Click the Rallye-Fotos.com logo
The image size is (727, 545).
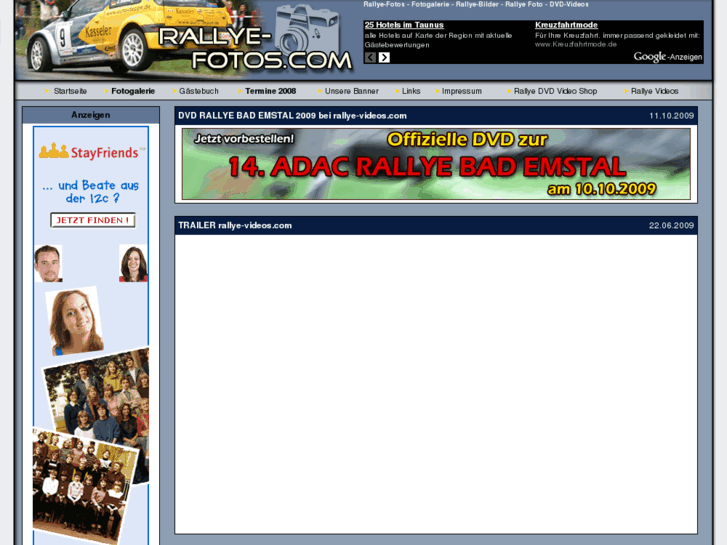point(255,49)
